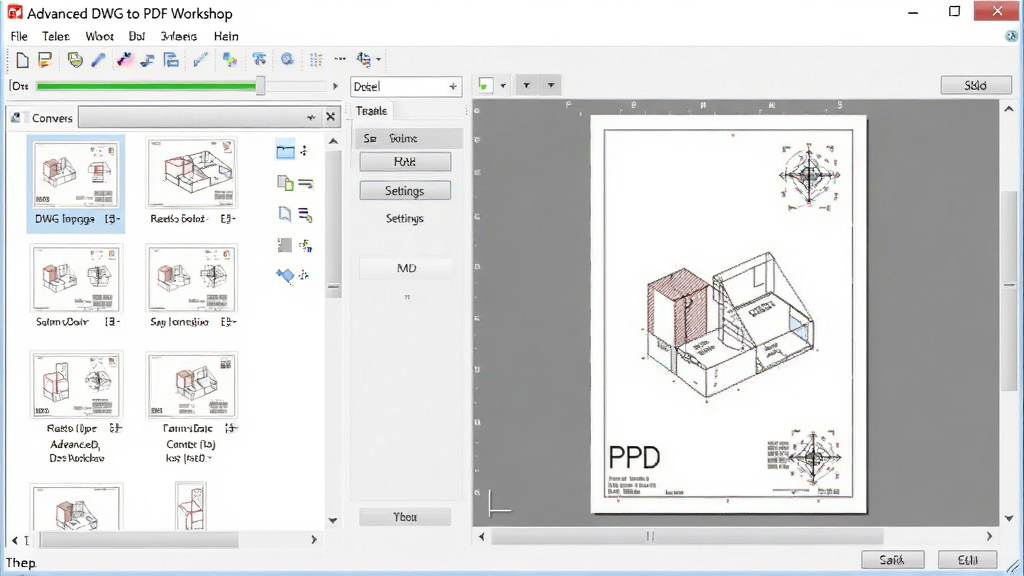Click the copy documents side icon

click(x=285, y=183)
